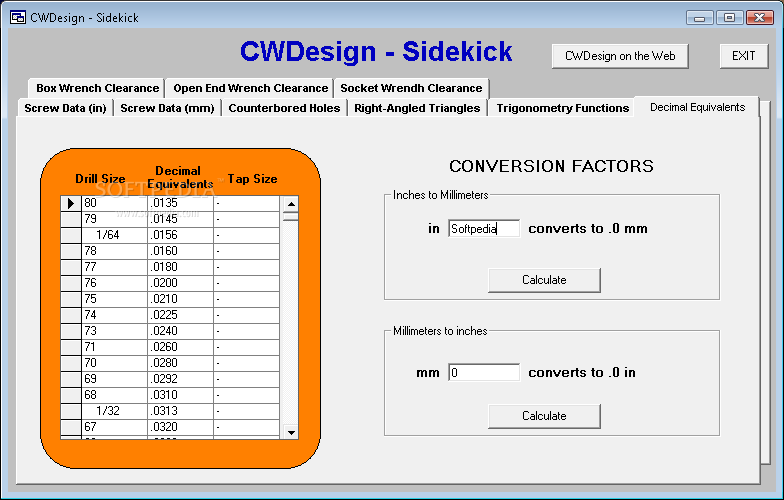Click decimal equivalent .0145
The width and height of the screenshot is (784, 500).
coord(180,219)
